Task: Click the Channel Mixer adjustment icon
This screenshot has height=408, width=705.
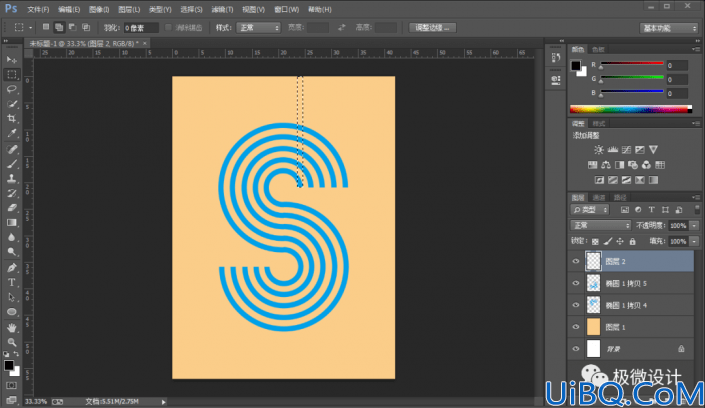Action: click(646, 165)
